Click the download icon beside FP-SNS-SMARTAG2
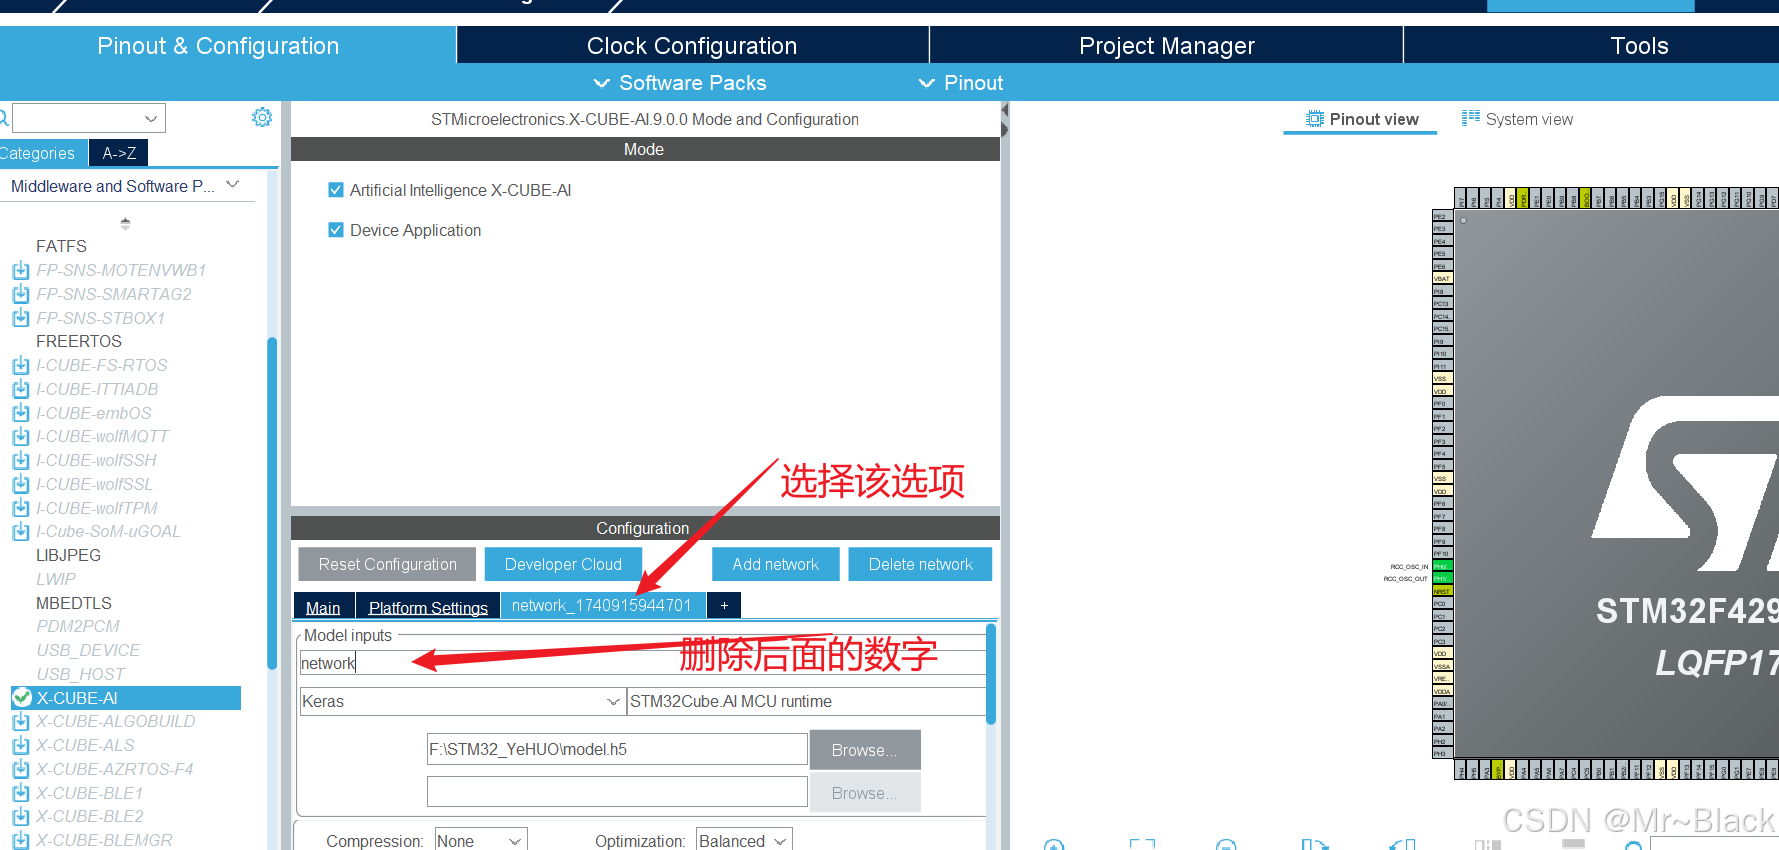This screenshot has width=1779, height=850. [20, 294]
